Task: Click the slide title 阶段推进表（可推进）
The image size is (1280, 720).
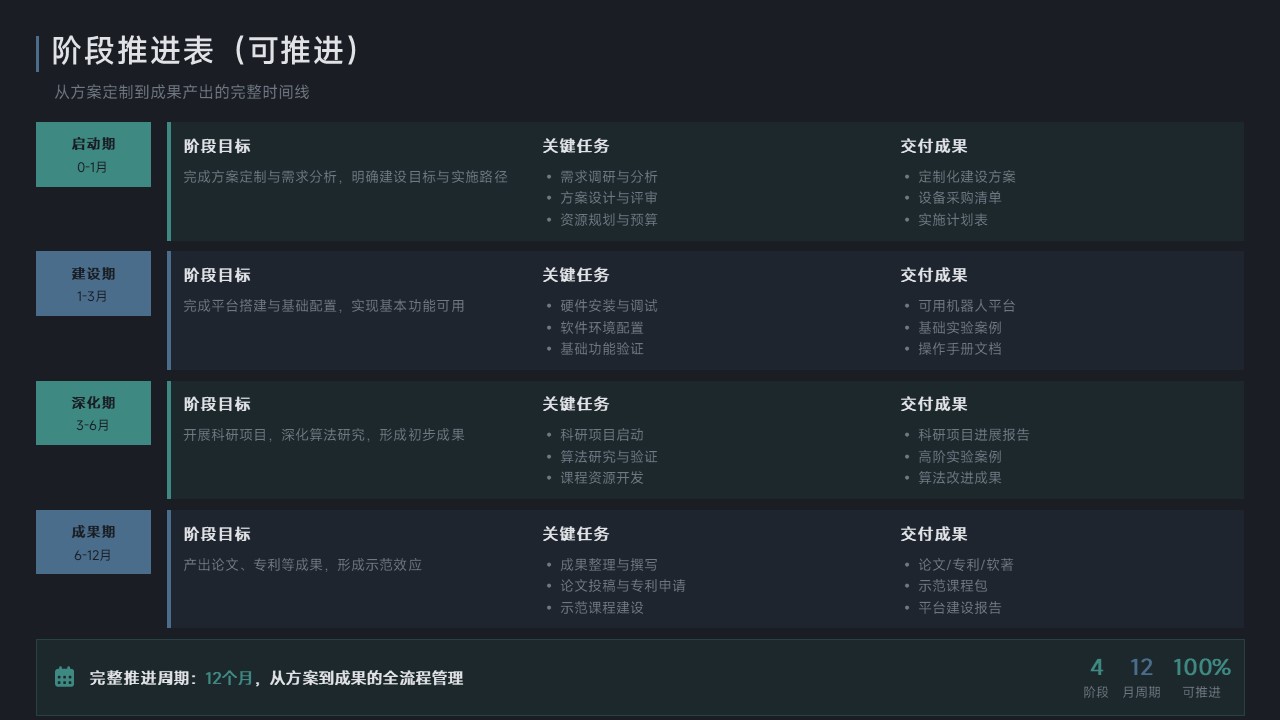Action: coord(206,51)
